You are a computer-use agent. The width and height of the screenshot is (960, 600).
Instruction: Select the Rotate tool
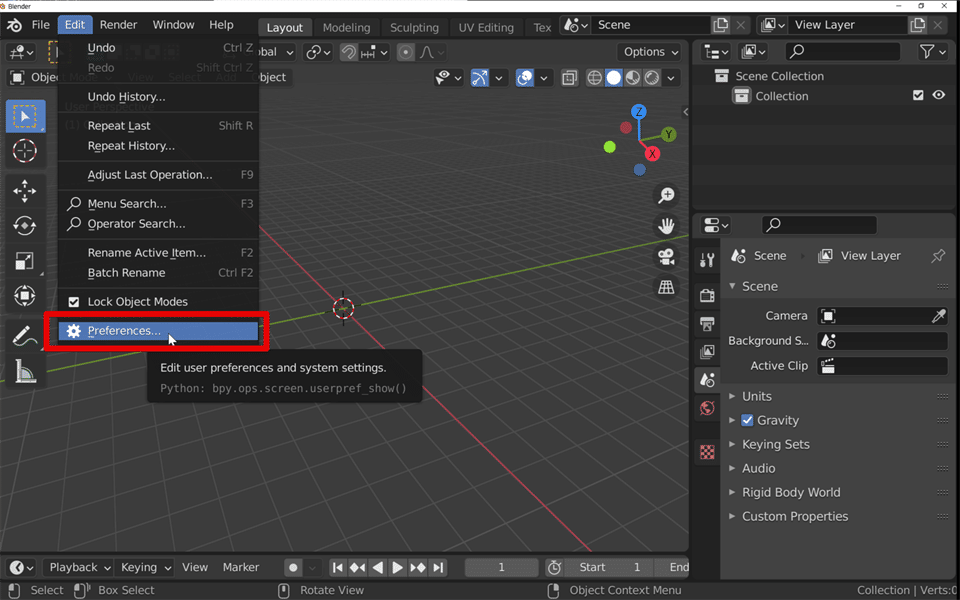pyautogui.click(x=25, y=226)
